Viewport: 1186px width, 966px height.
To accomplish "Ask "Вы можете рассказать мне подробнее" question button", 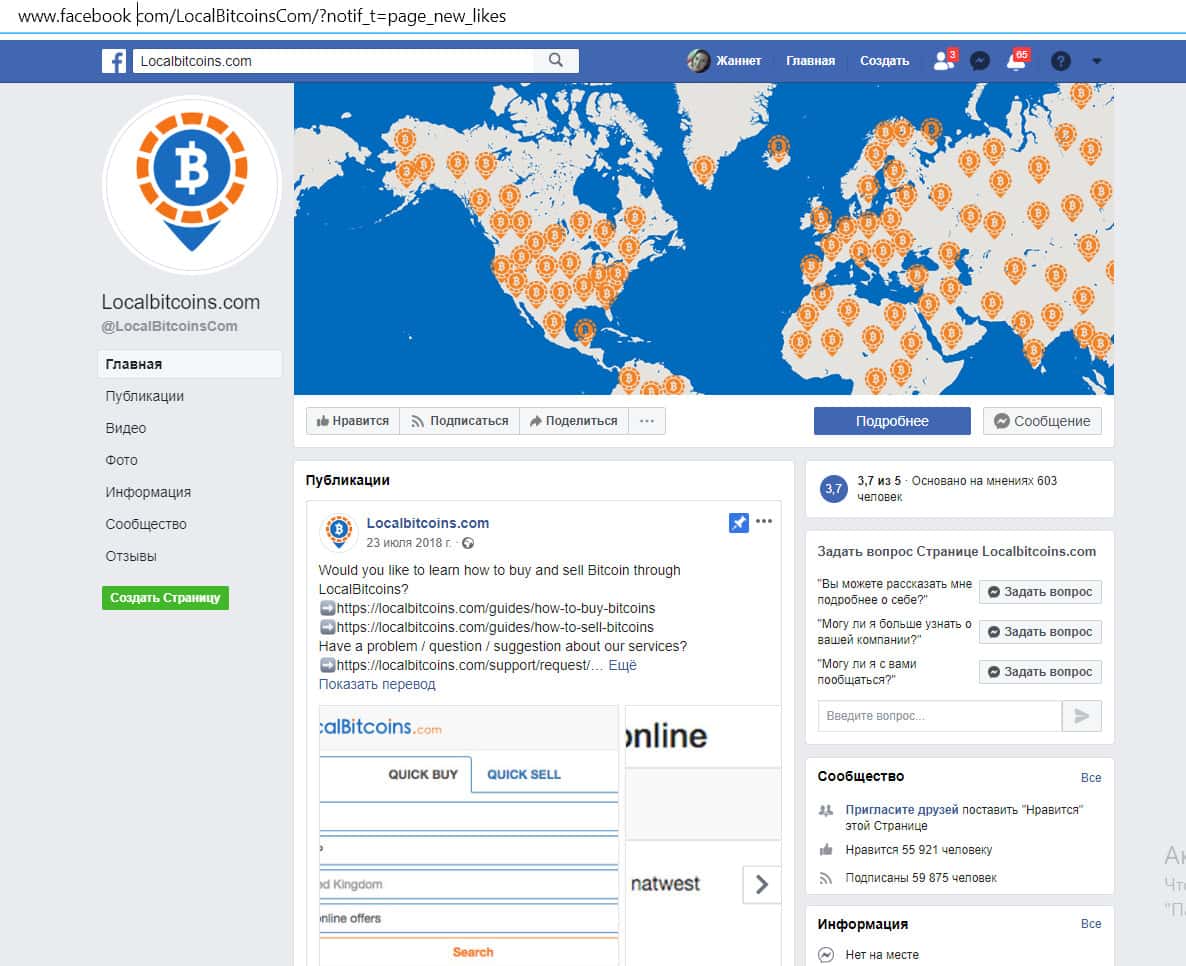I will tap(1040, 592).
